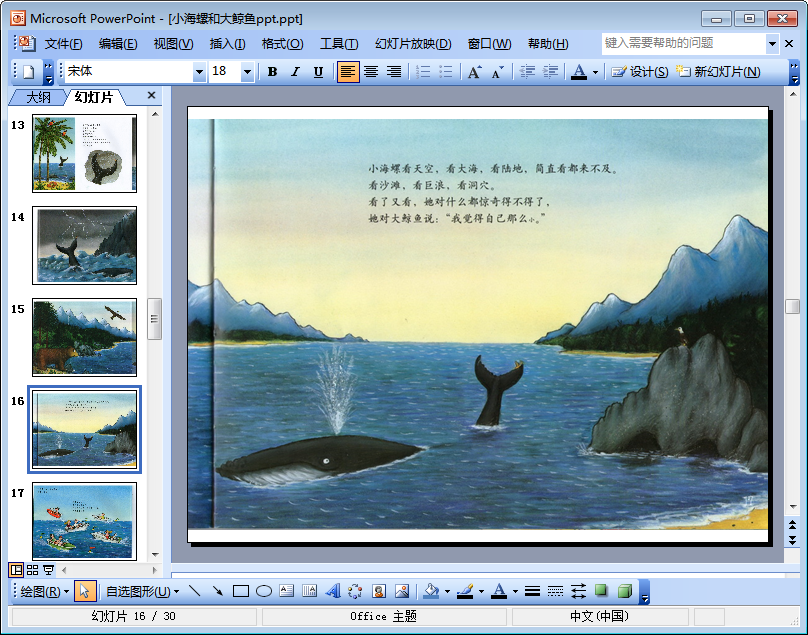Select the Arrow drawing tool

[x=217, y=591]
